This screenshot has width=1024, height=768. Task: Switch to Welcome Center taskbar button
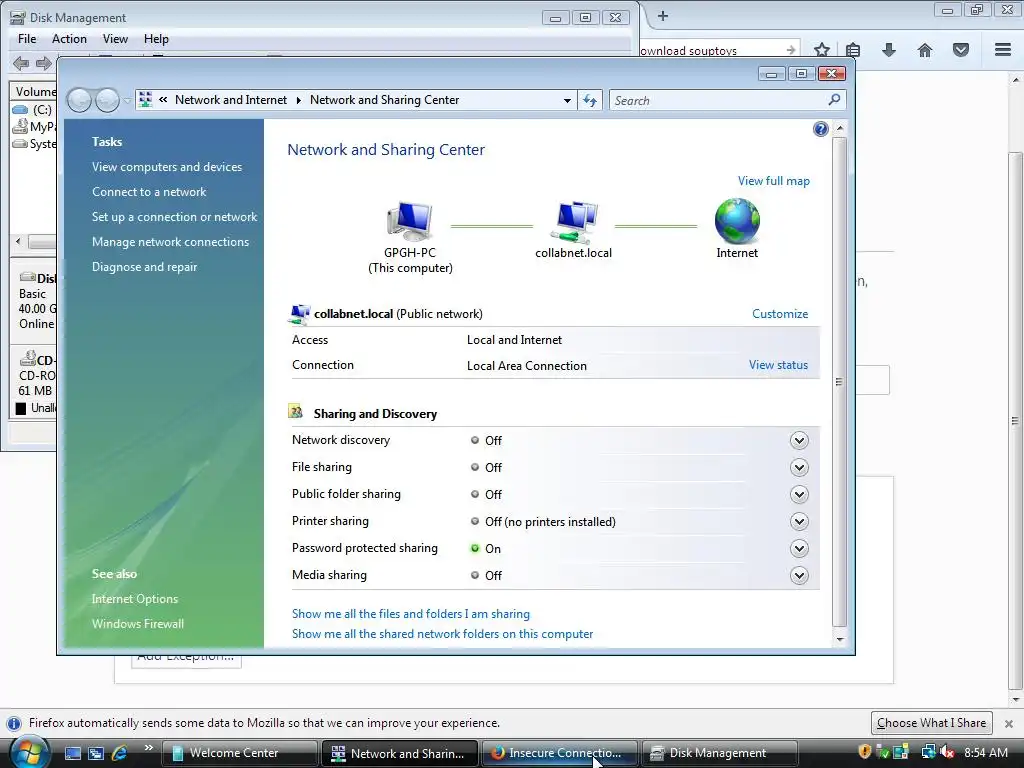pos(239,753)
